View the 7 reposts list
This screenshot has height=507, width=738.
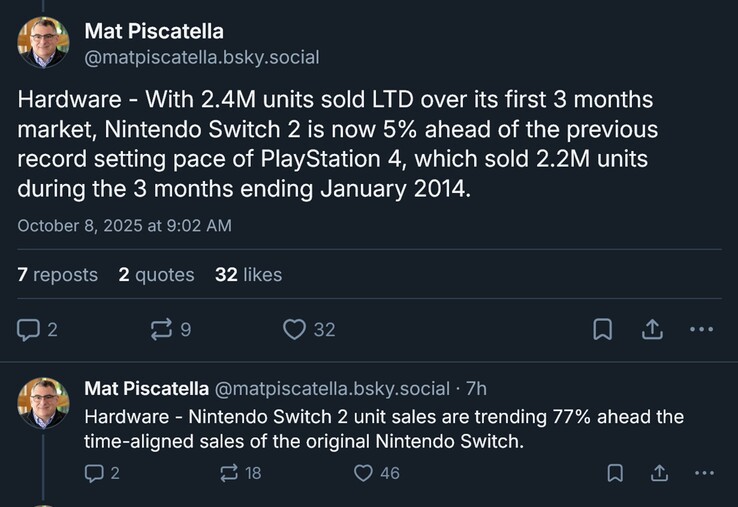(x=58, y=274)
